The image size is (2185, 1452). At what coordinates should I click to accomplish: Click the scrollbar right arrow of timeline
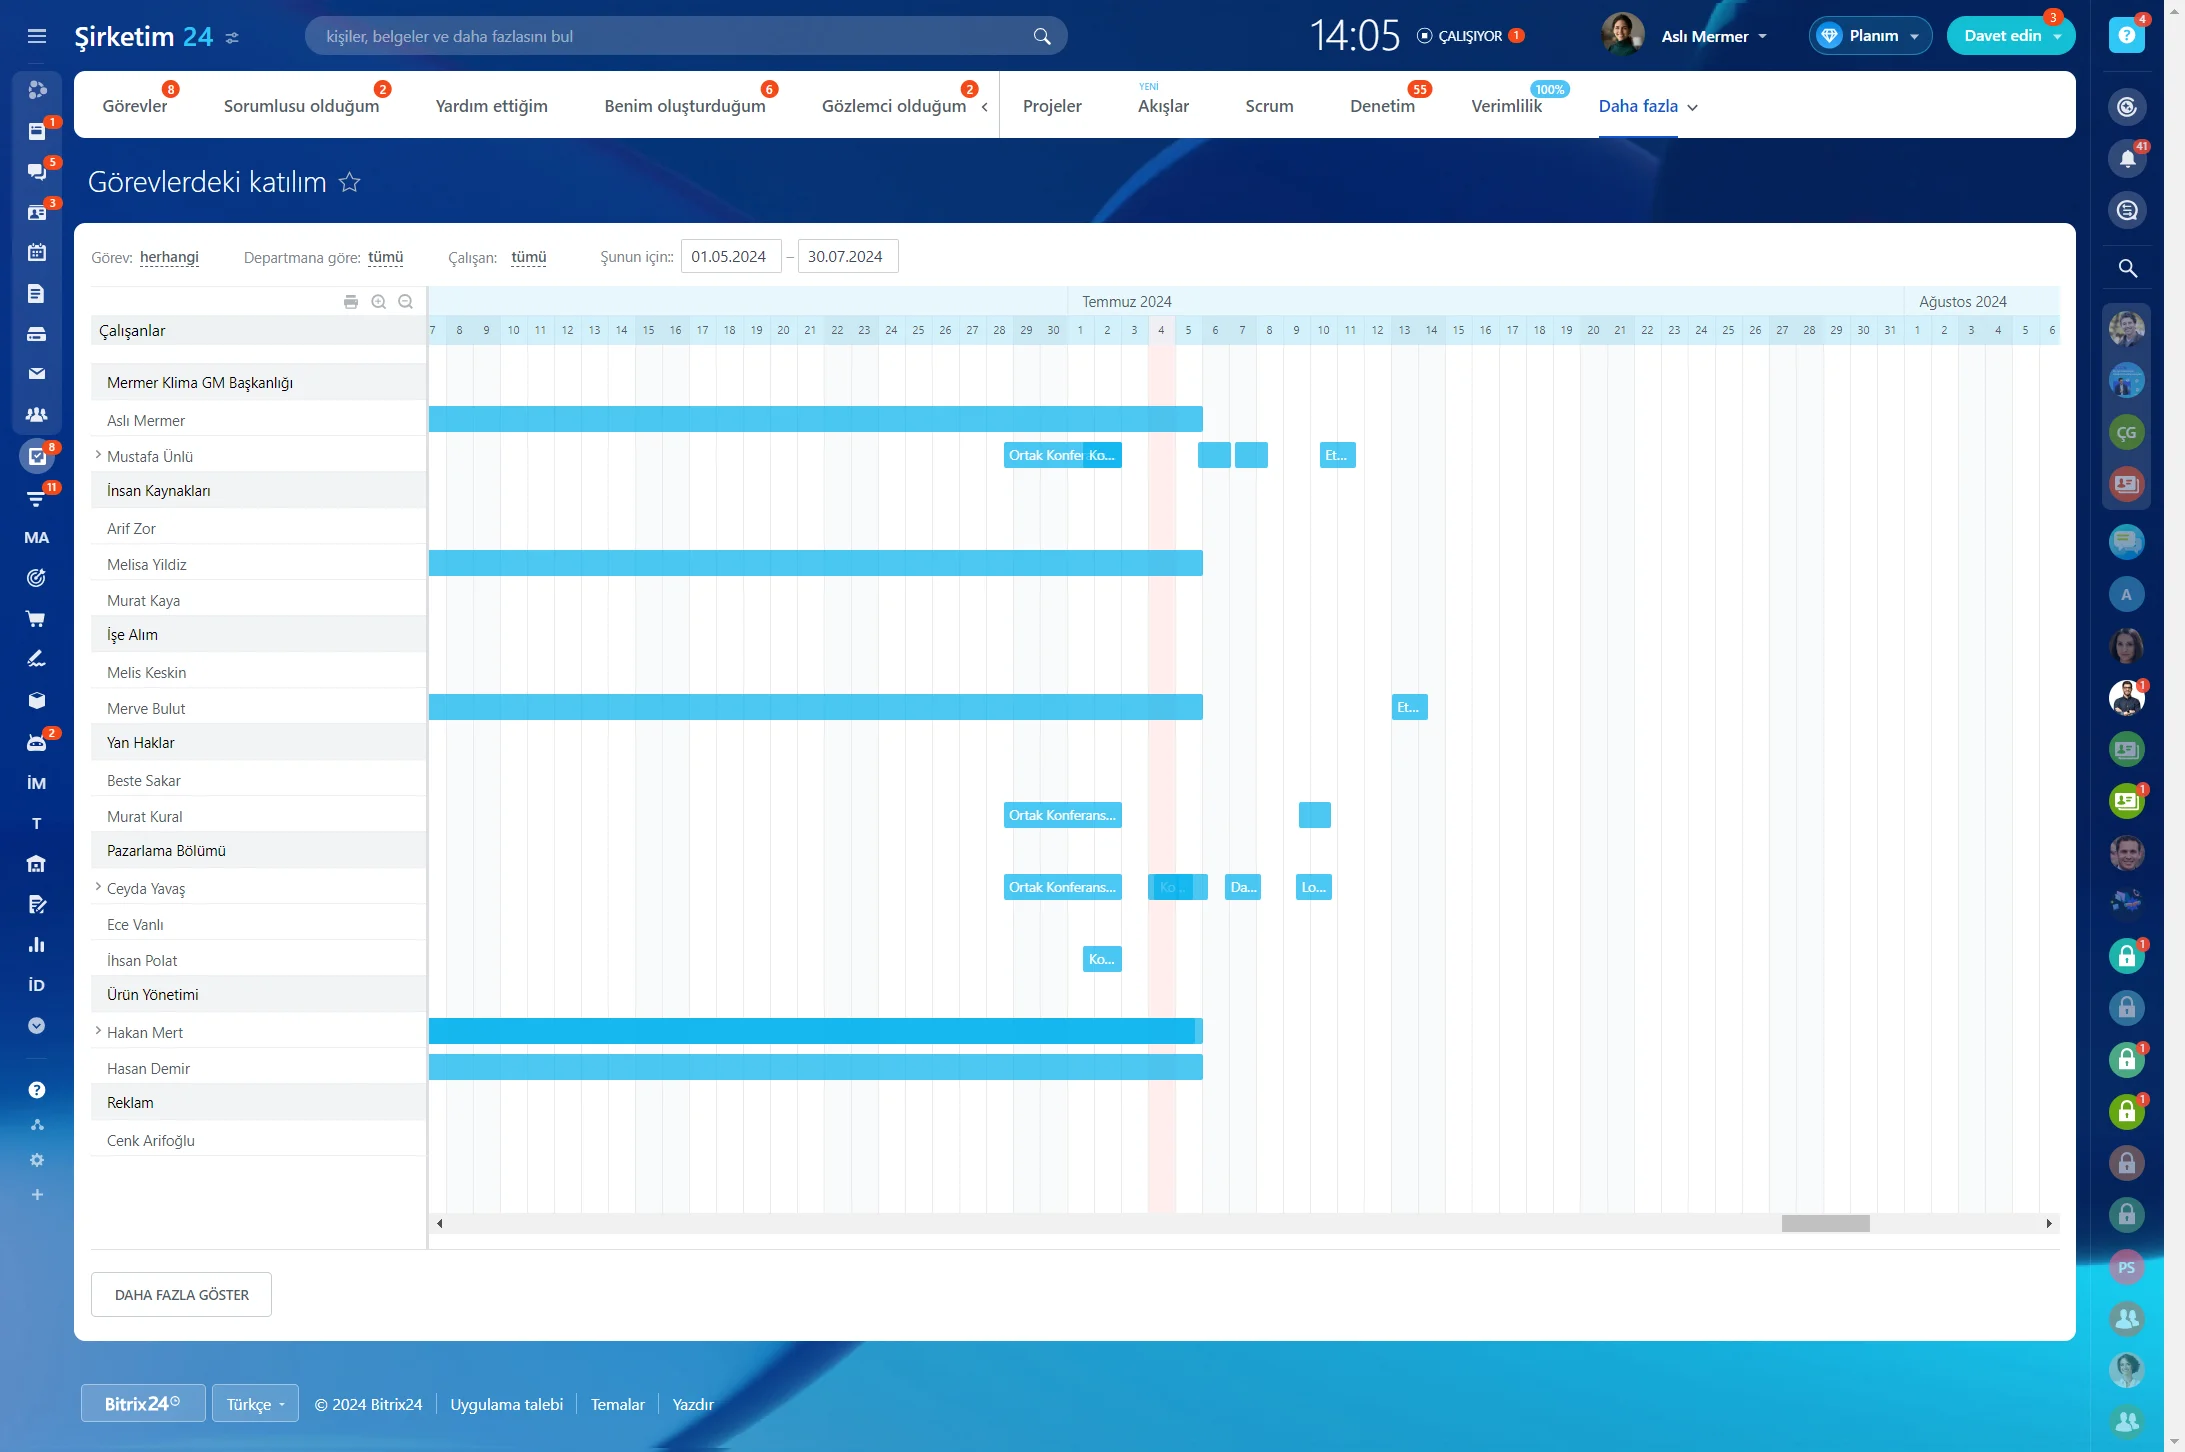pos(2049,1223)
